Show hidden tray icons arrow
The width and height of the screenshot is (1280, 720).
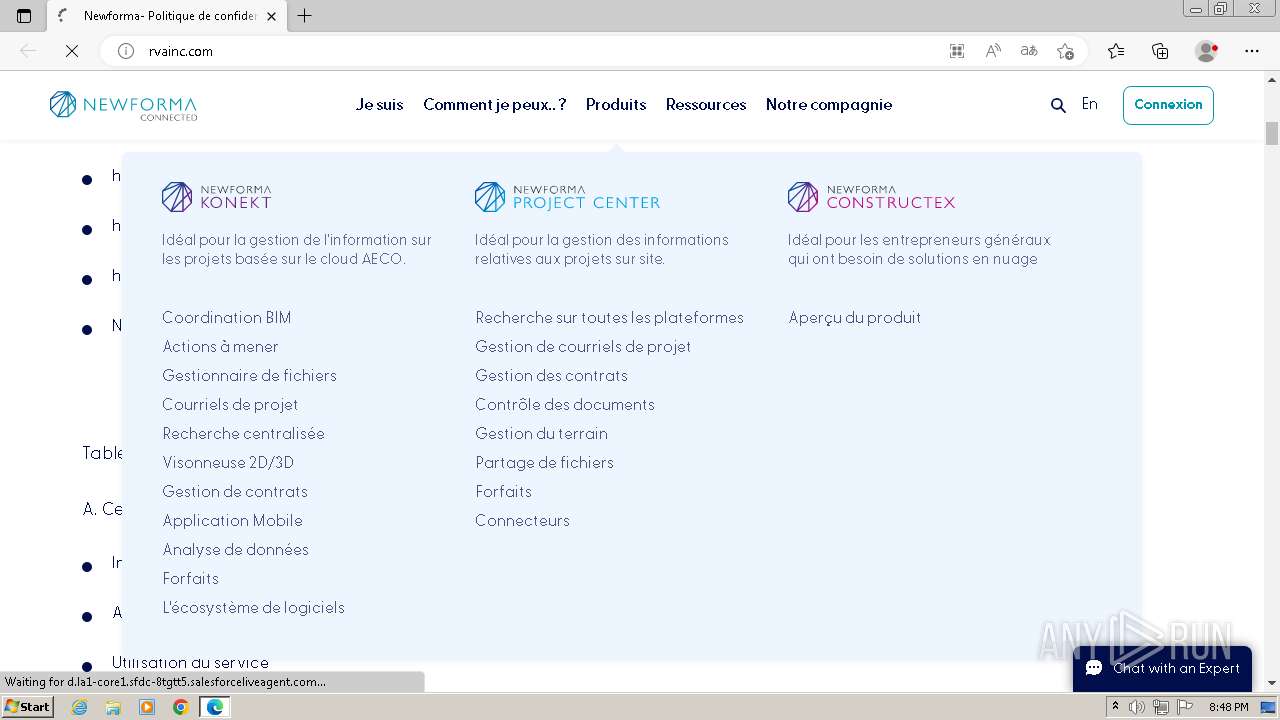[1115, 707]
